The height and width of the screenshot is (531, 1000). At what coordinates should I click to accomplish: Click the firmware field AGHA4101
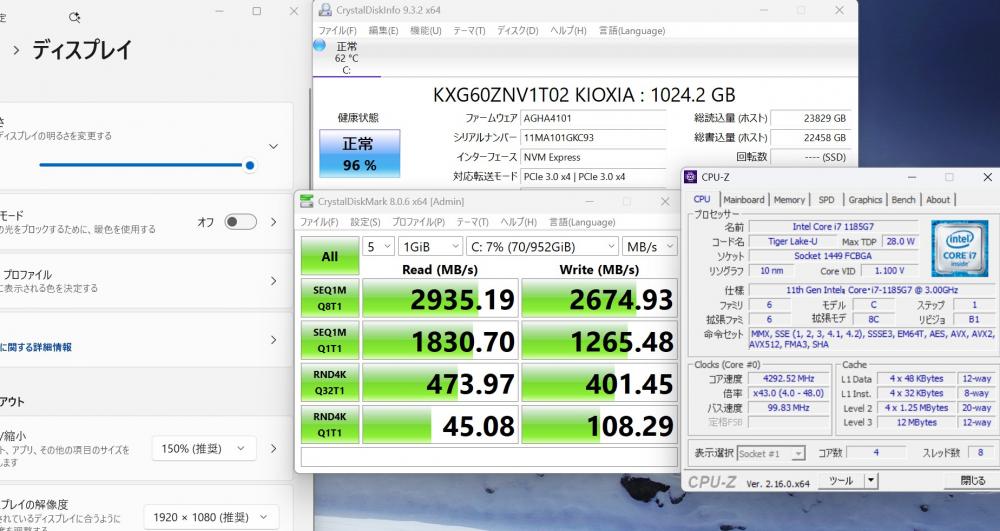click(594, 118)
